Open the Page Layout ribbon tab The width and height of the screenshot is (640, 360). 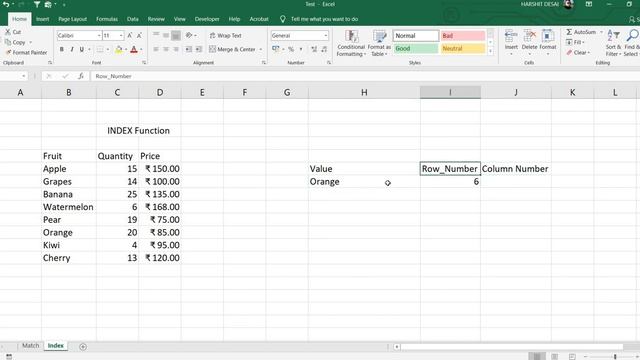pyautogui.click(x=73, y=19)
